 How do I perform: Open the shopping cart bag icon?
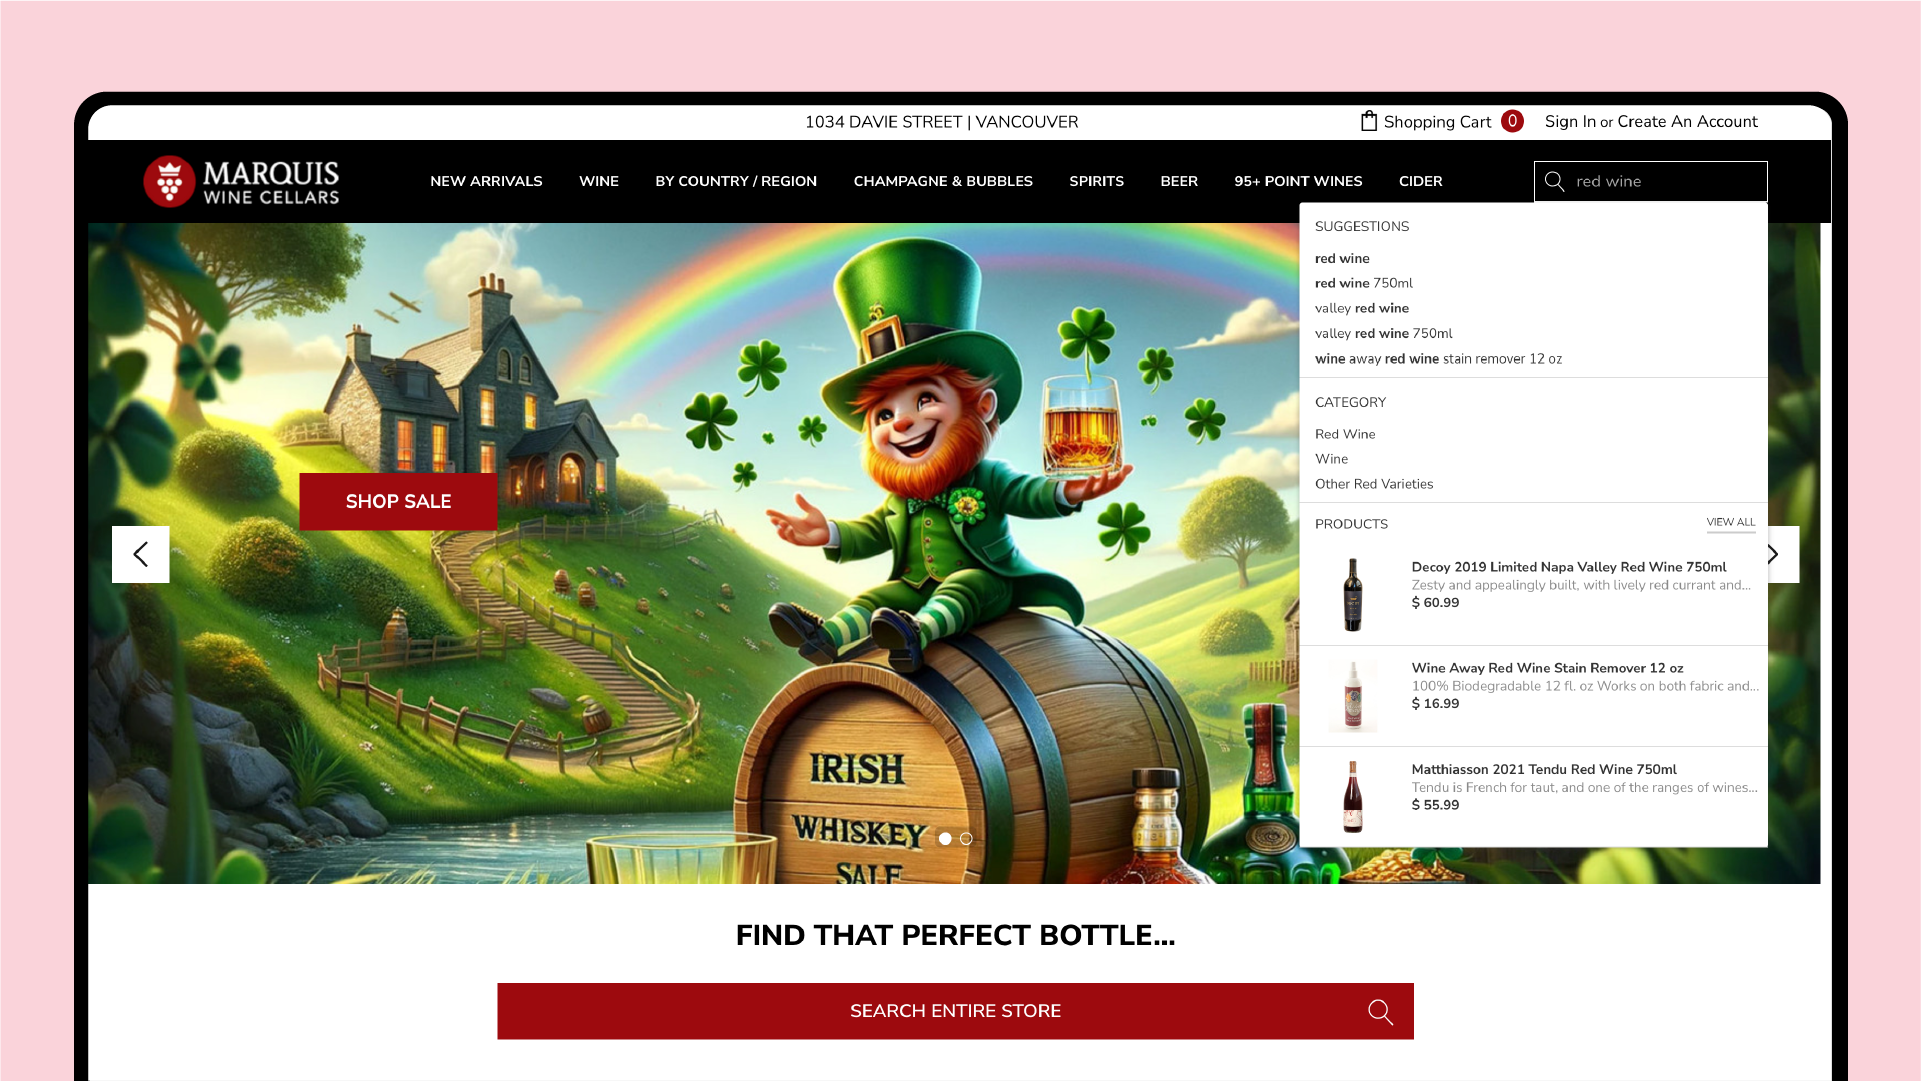click(1369, 121)
